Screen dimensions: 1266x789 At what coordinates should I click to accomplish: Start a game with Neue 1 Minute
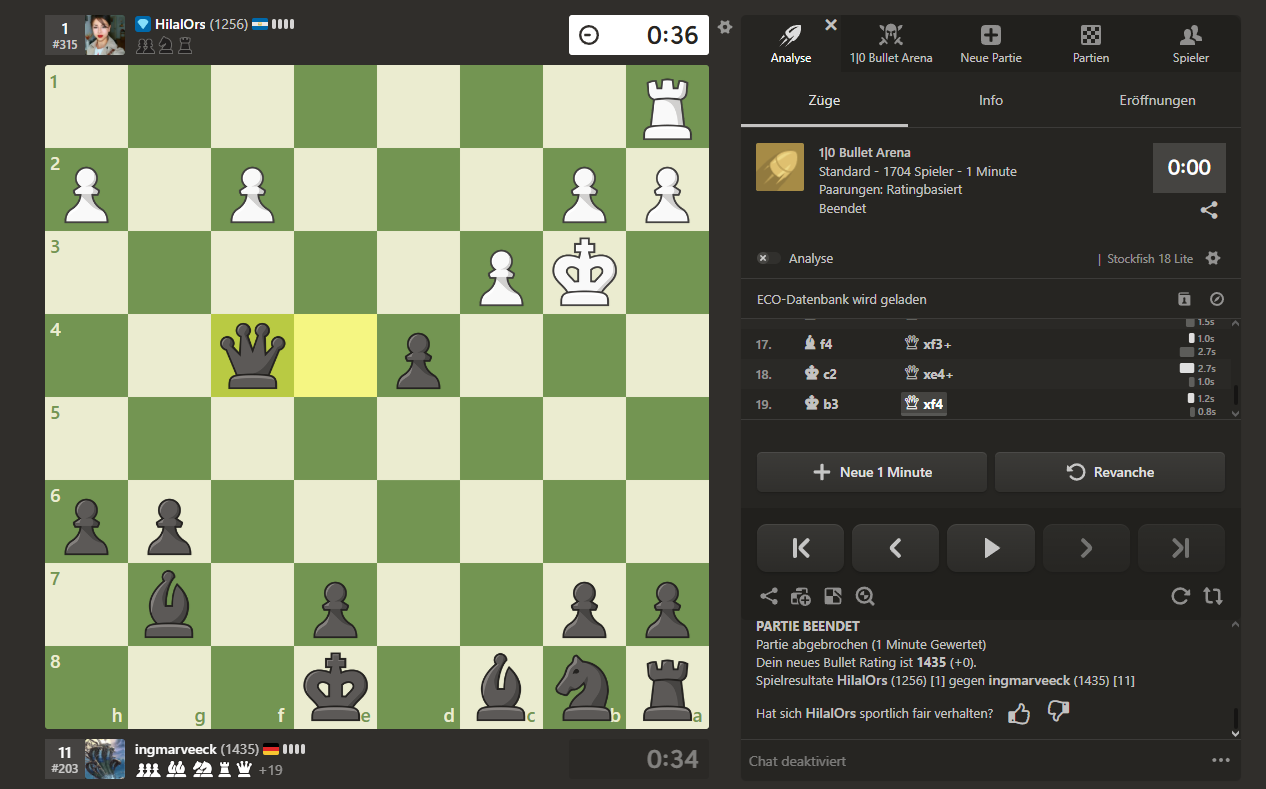(871, 472)
